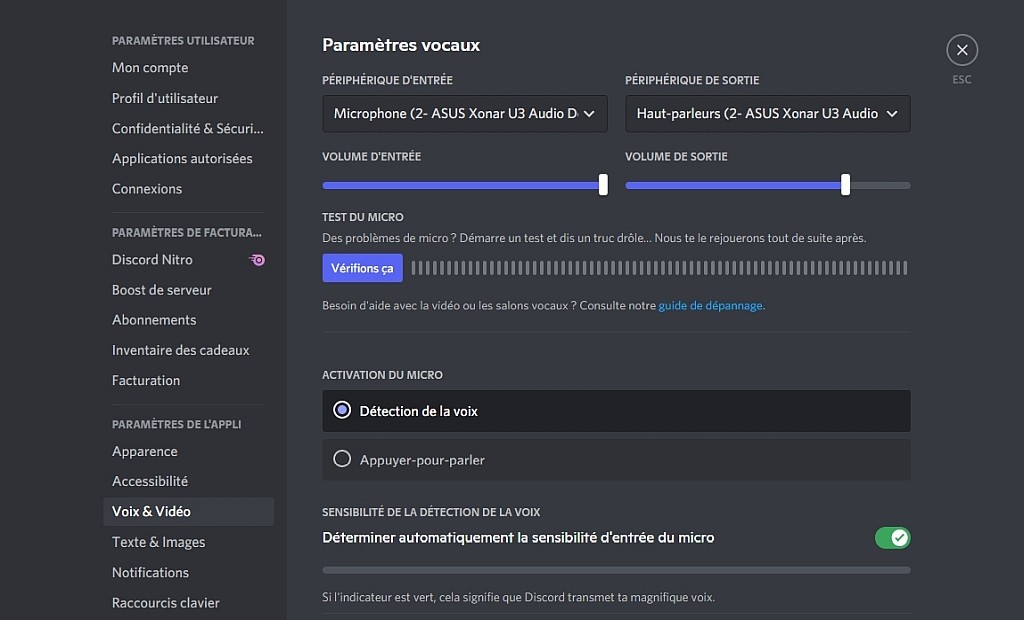Screen dimensions: 1024x620
Task: Open the input device Microphone dropdown
Action: [464, 114]
